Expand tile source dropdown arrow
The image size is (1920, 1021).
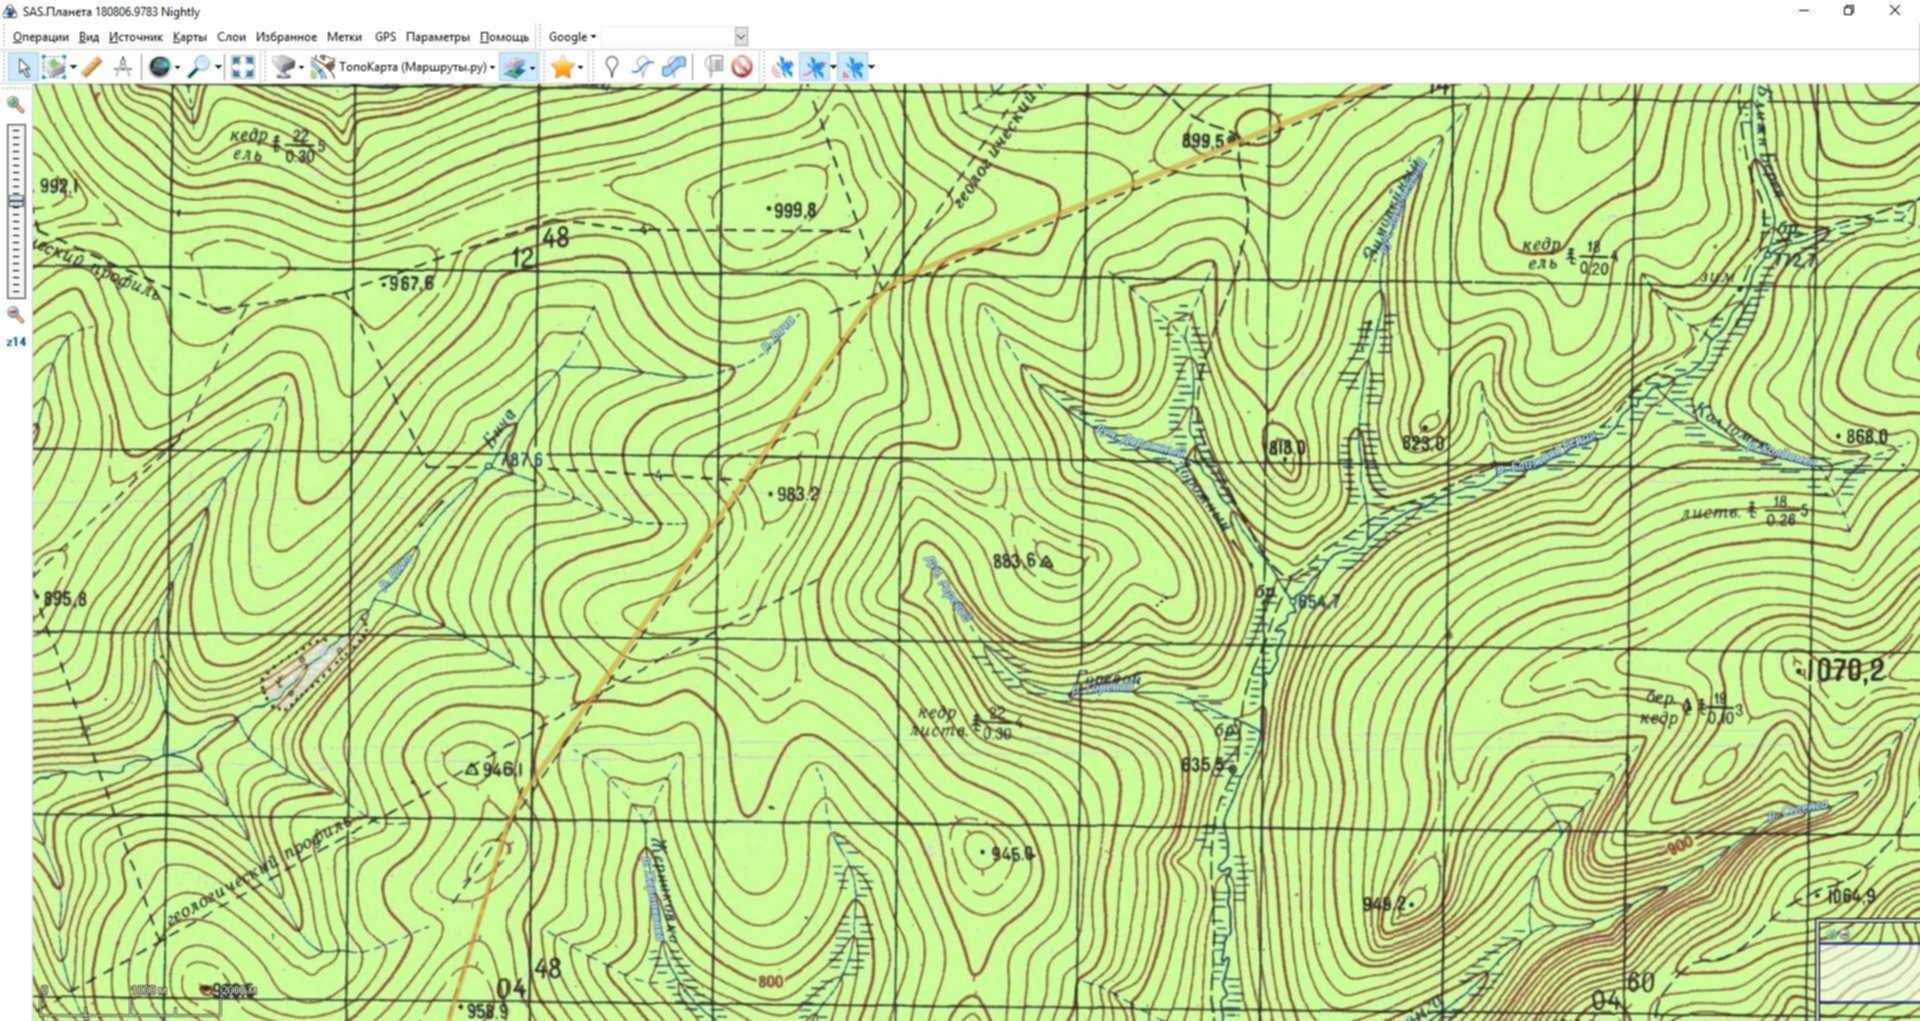pyautogui.click(x=301, y=68)
